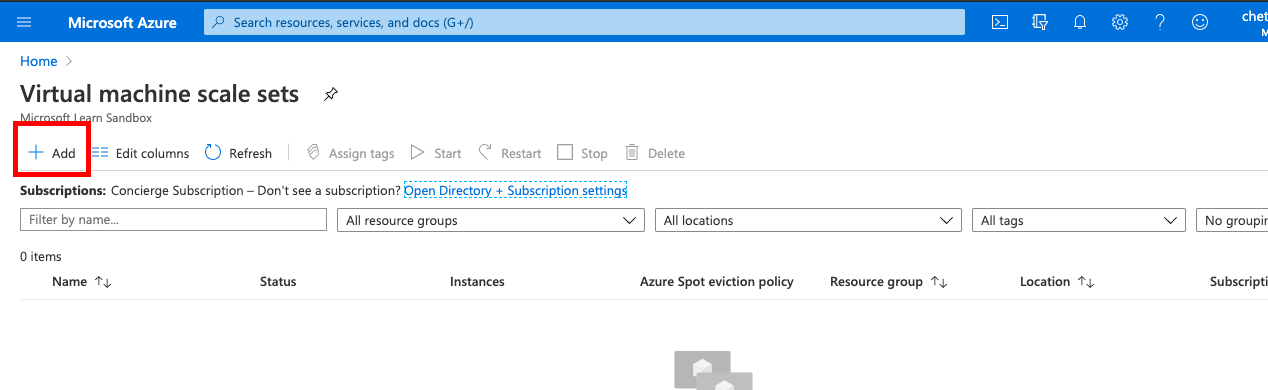Open Cloud Shell from top bar
Image resolution: width=1268 pixels, height=390 pixels.
point(1000,22)
